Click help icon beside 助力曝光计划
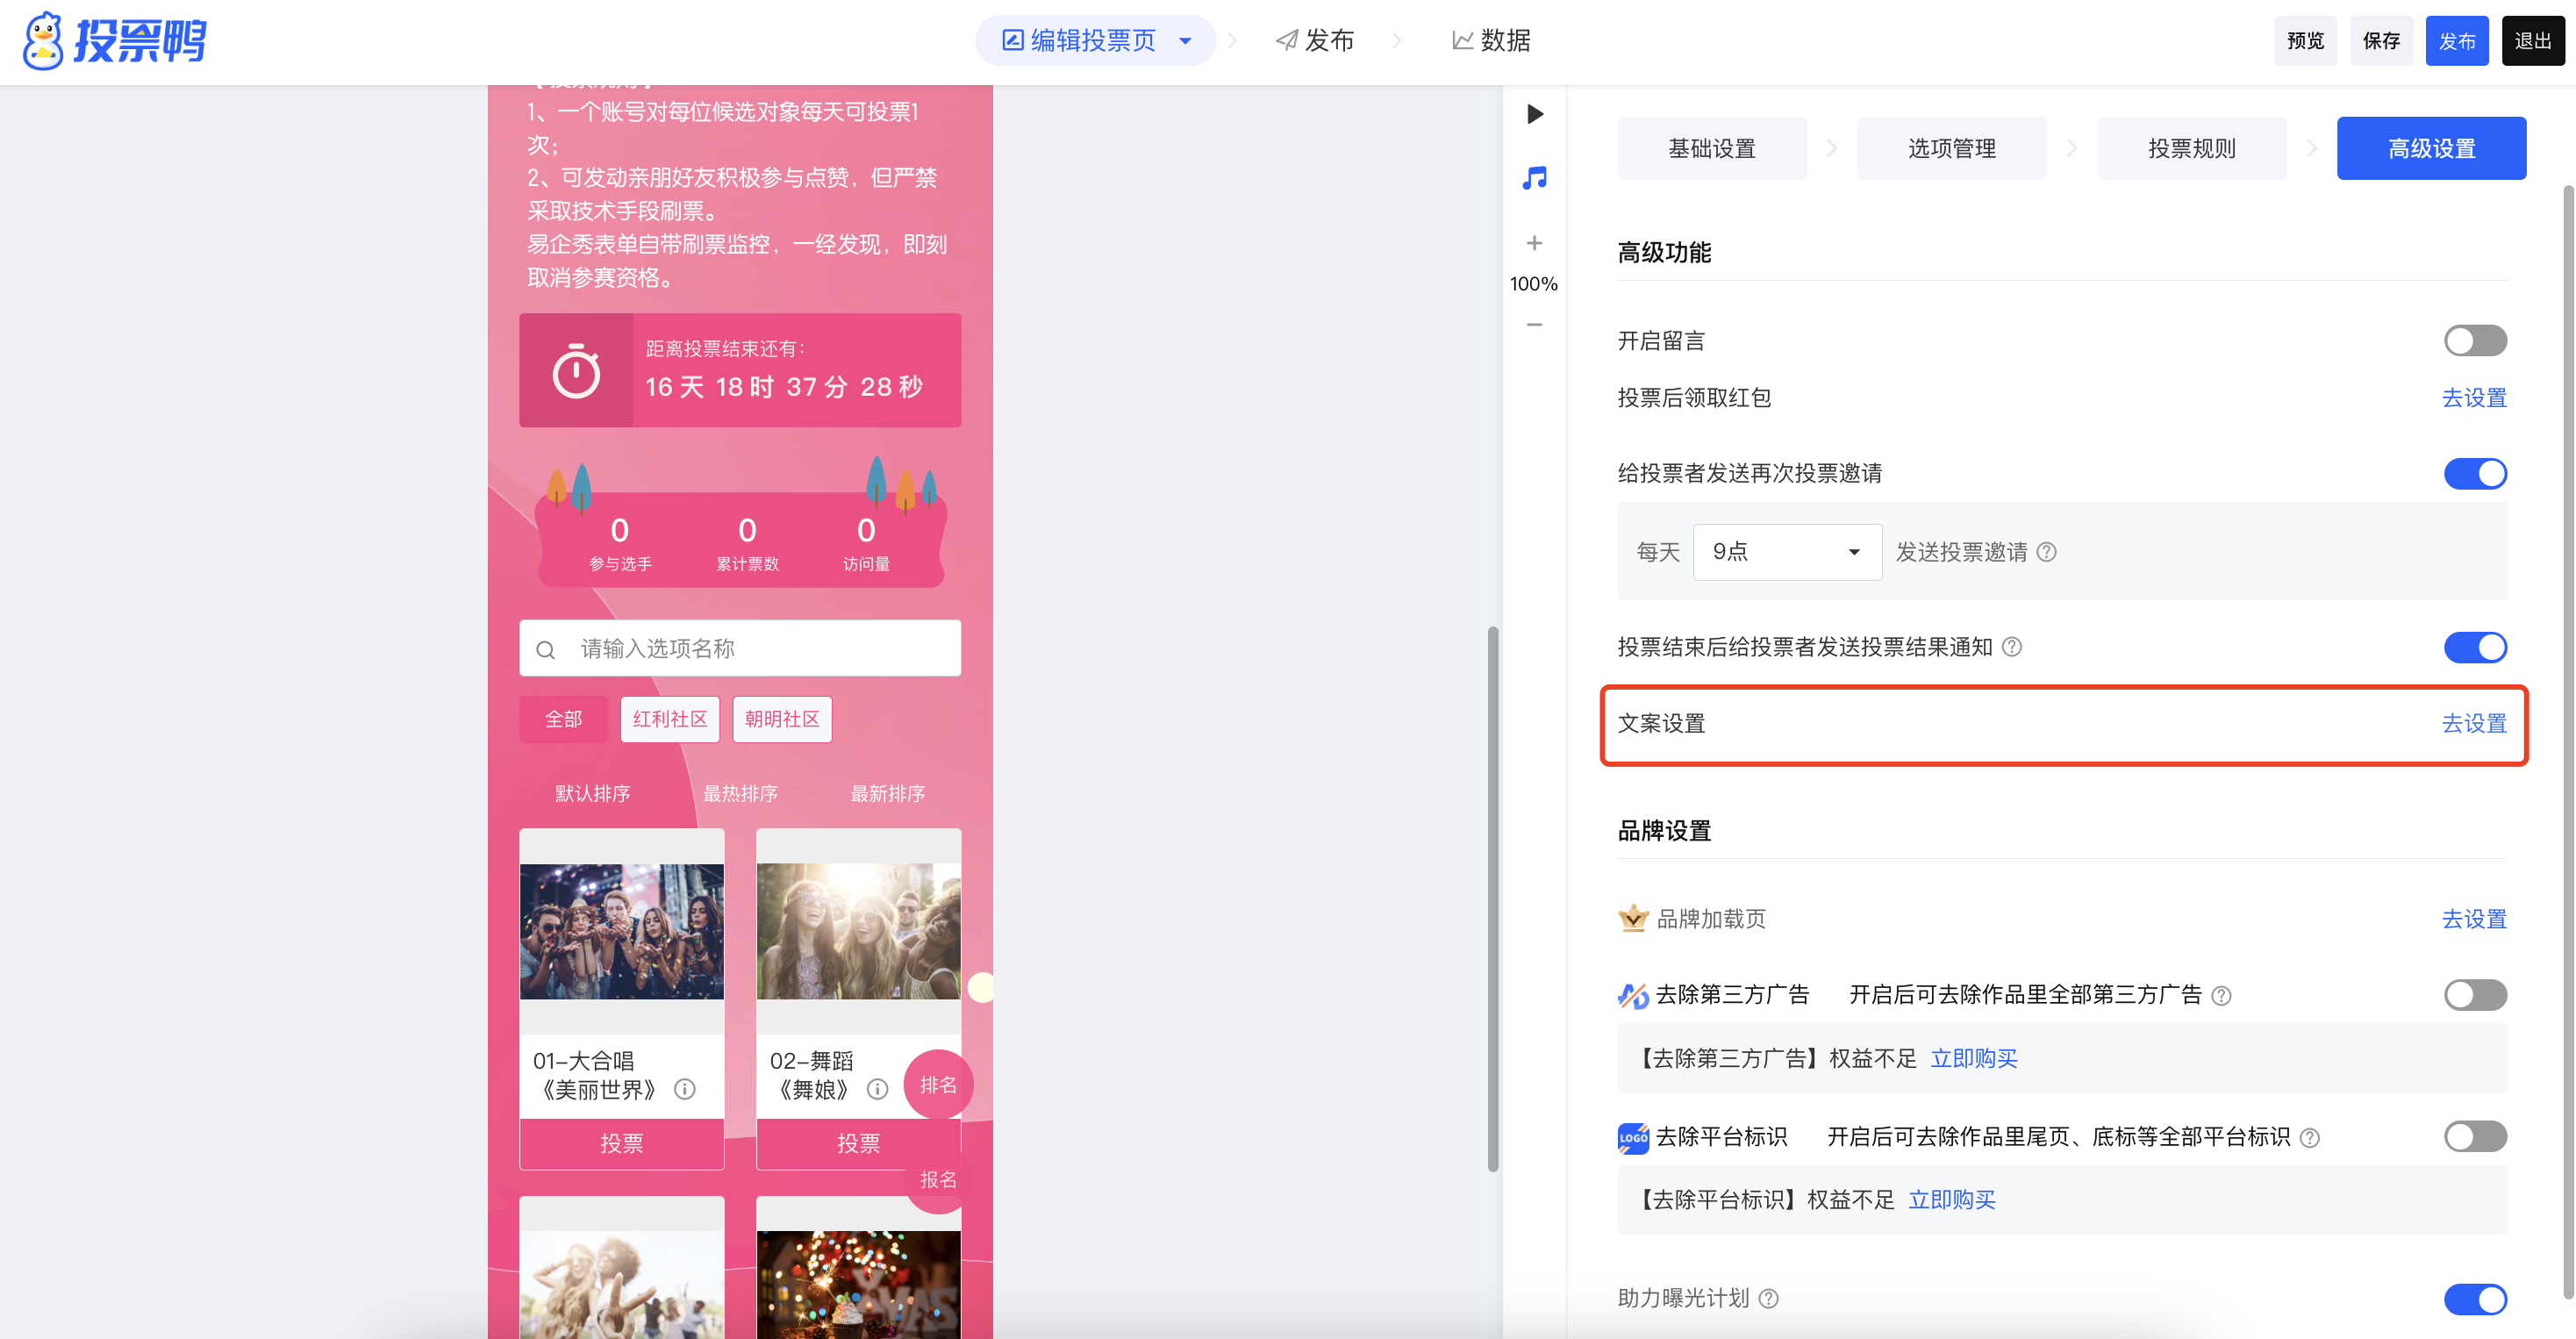The image size is (2576, 1339). click(1769, 1298)
